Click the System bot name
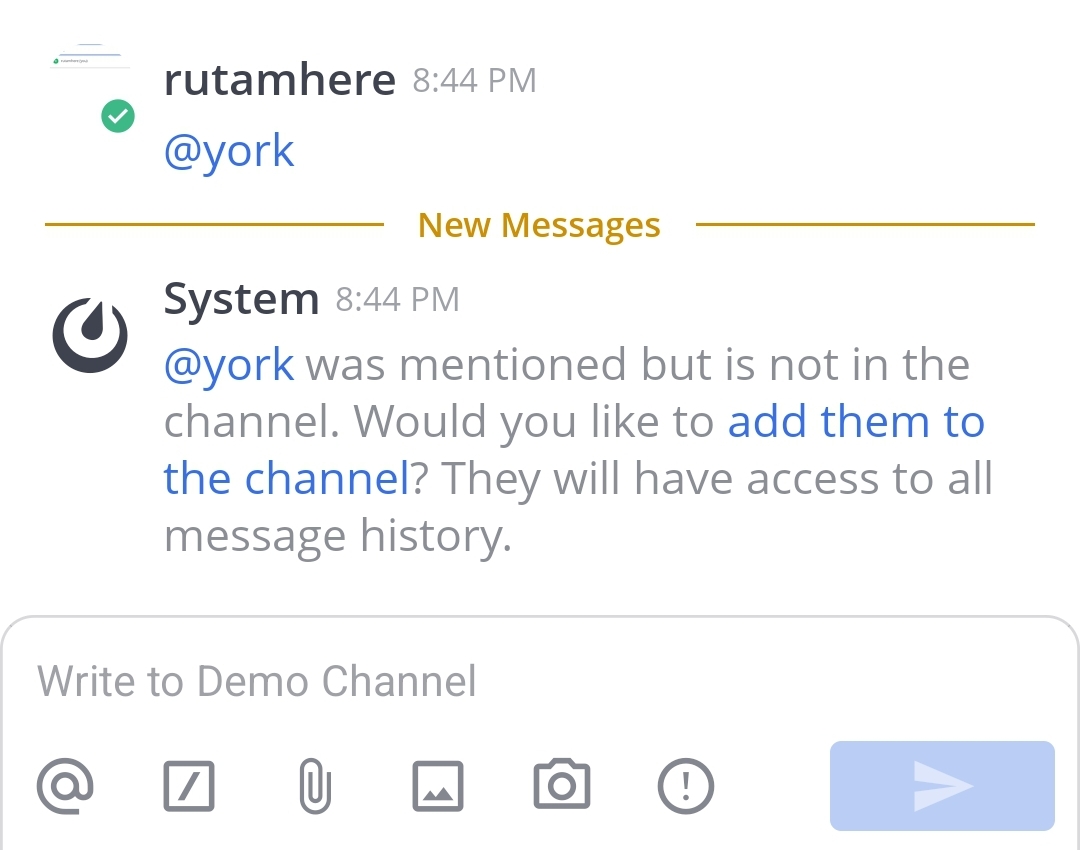 pos(241,297)
